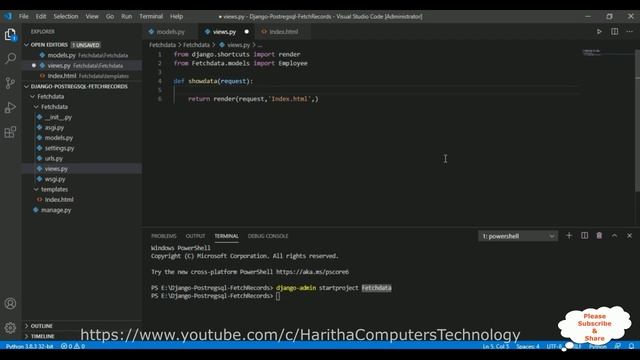Open settings.py in the file tree
The image size is (640, 360).
click(82, 148)
